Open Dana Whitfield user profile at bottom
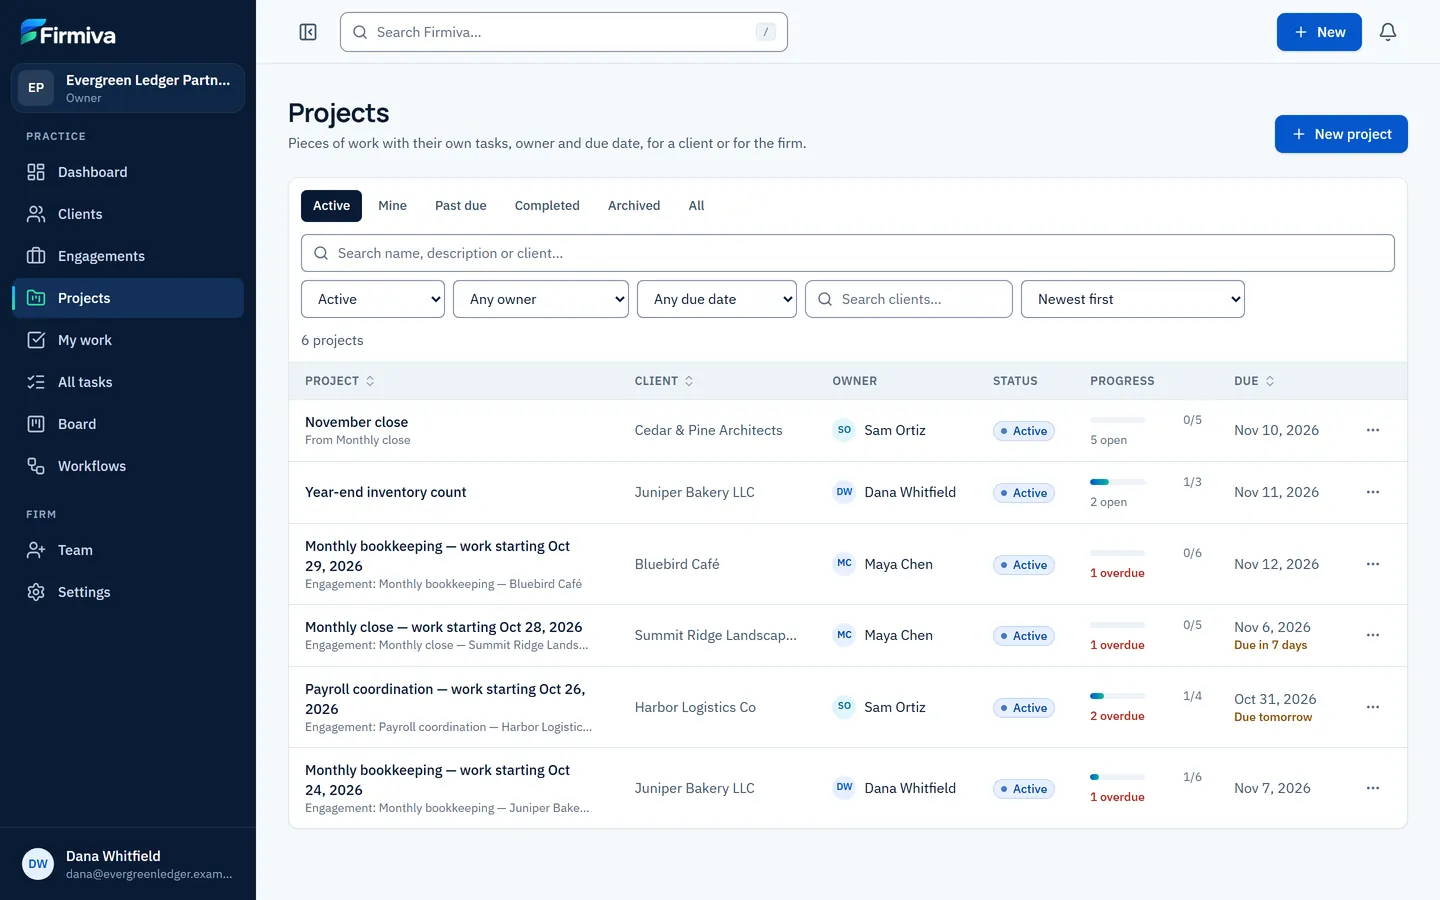Viewport: 1440px width, 900px height. click(128, 864)
